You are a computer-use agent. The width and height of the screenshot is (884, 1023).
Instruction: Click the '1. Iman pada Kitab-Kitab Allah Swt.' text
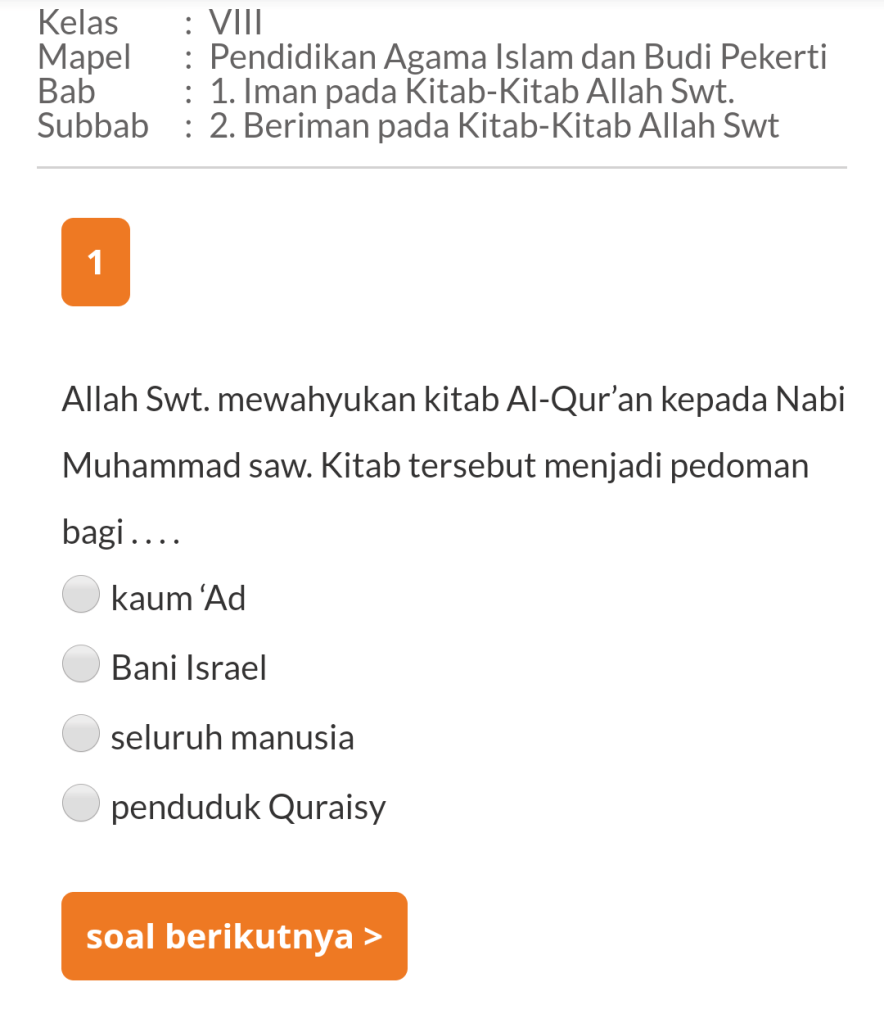pyautogui.click(x=472, y=92)
